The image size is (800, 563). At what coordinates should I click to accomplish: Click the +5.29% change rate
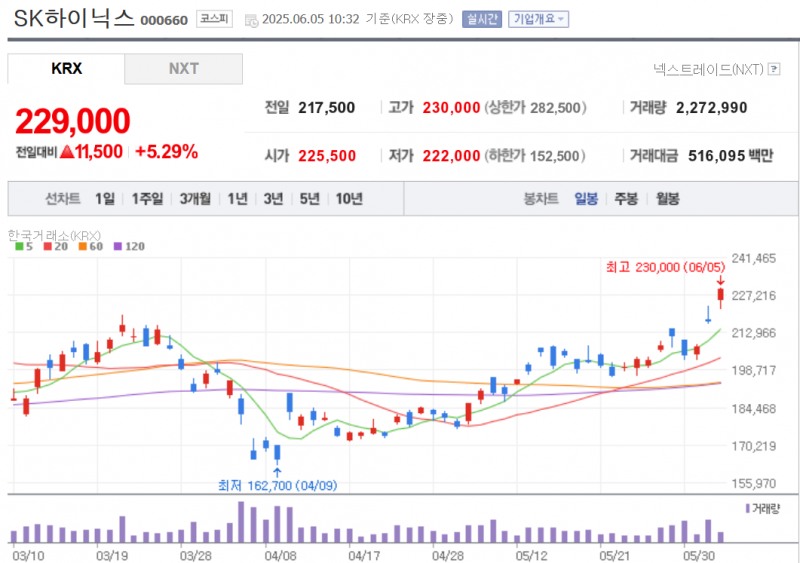pyautogui.click(x=166, y=152)
